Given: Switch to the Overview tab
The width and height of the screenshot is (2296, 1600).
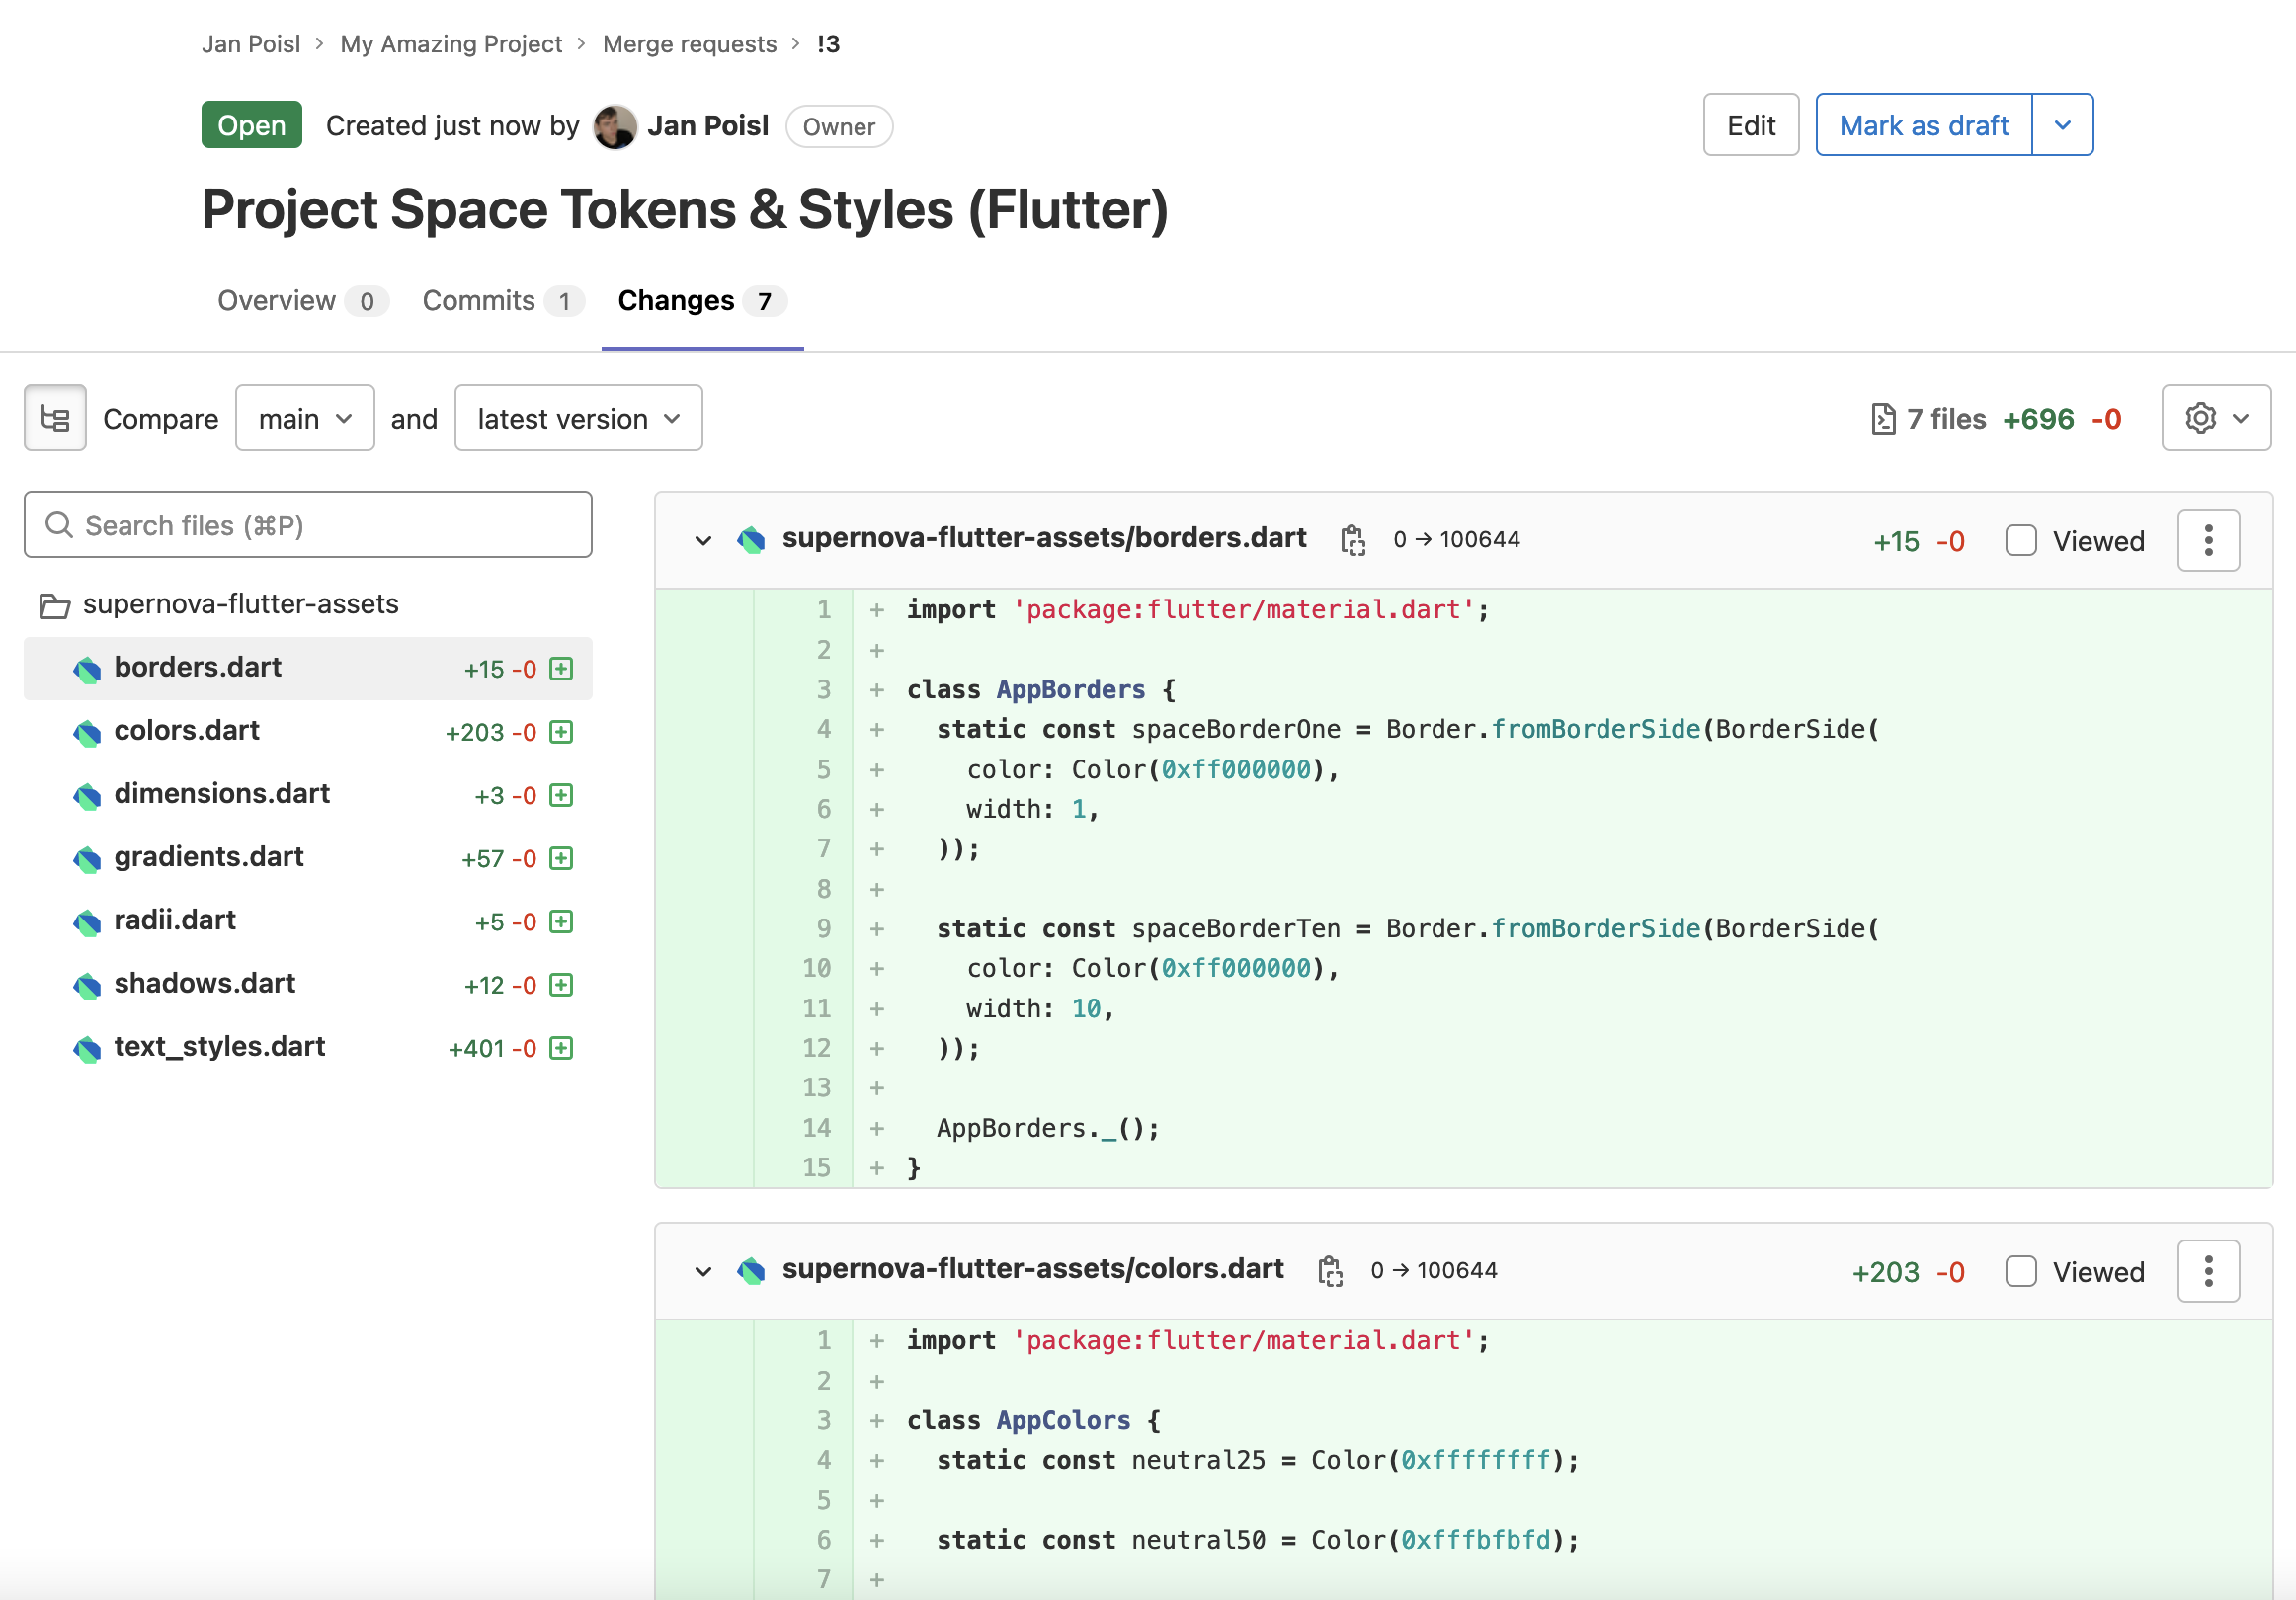Looking at the screenshot, I should coord(277,300).
